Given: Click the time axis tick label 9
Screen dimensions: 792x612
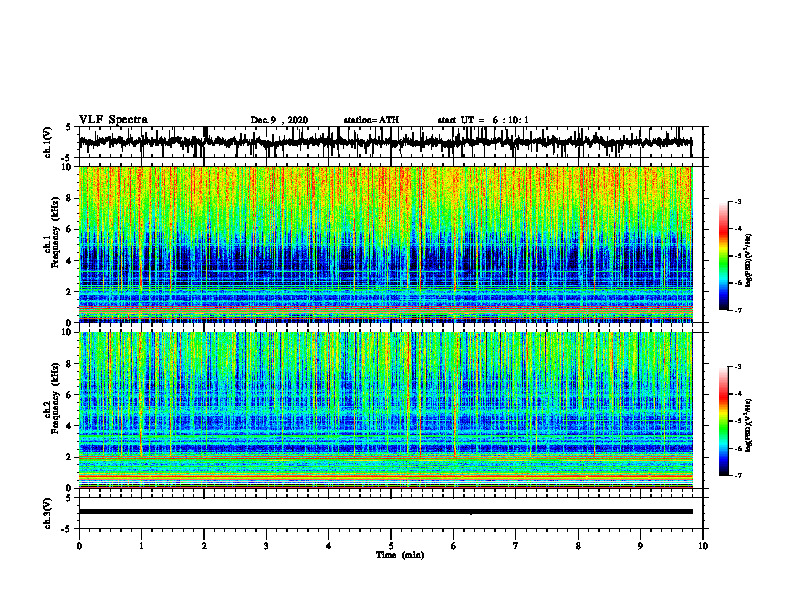Looking at the screenshot, I should pyautogui.click(x=640, y=546).
